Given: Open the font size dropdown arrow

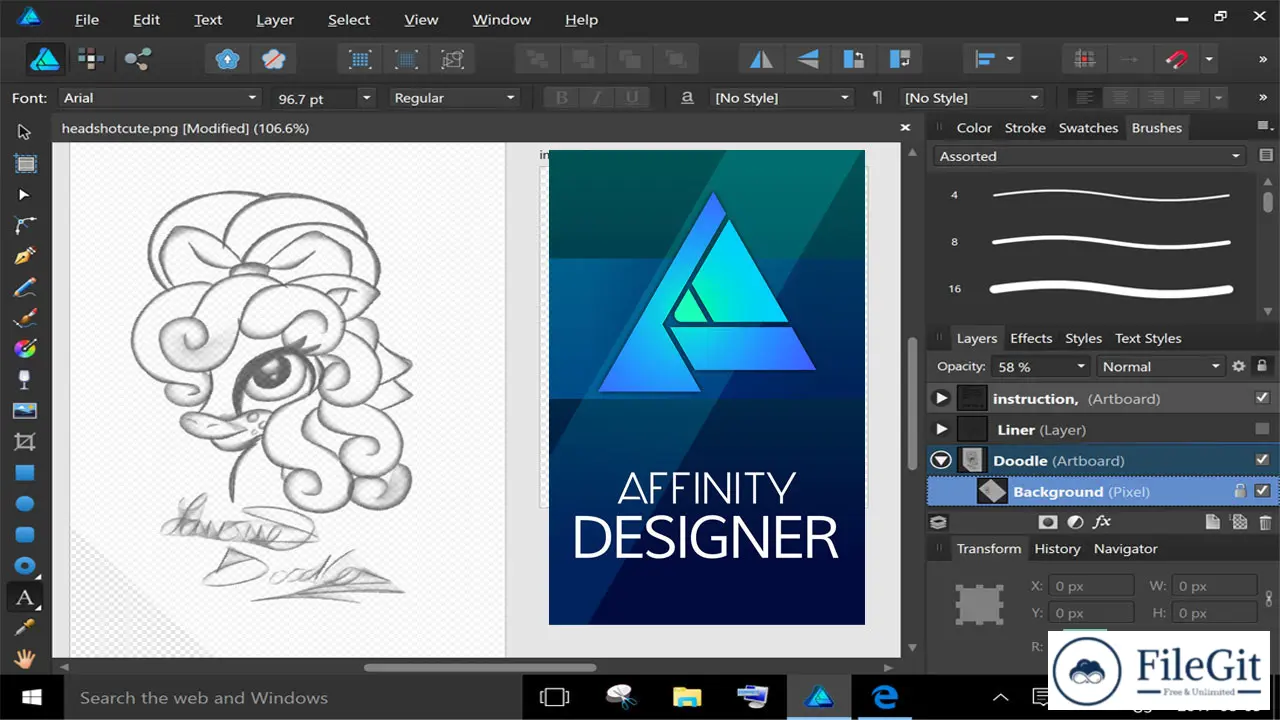Looking at the screenshot, I should (366, 98).
